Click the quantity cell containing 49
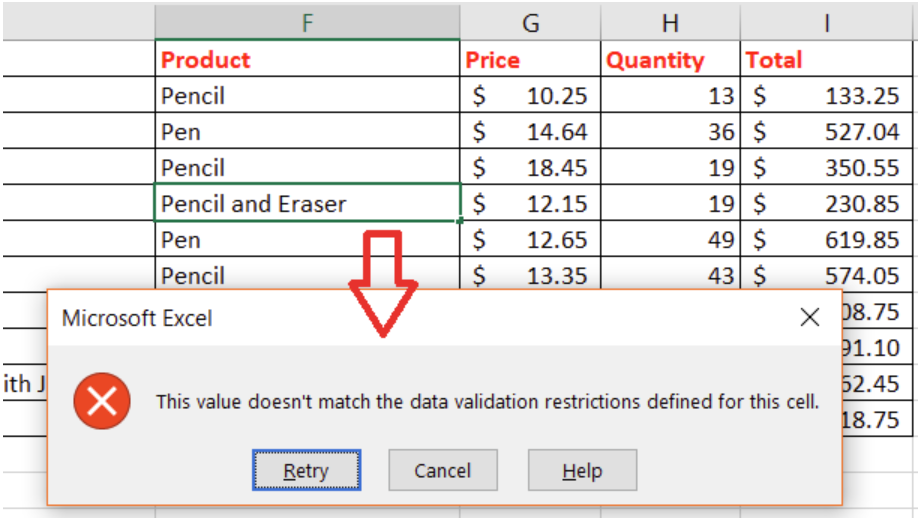This screenshot has height=521, width=918. coord(670,240)
